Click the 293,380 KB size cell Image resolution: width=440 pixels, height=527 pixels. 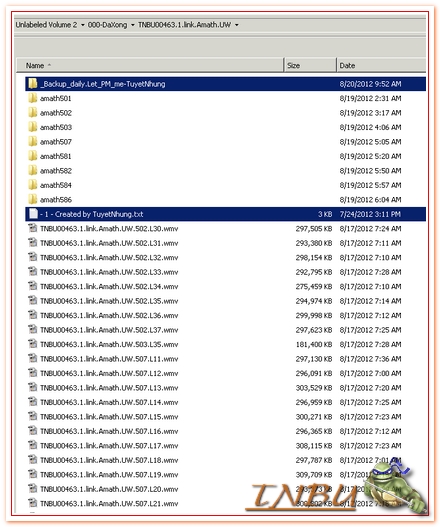(x=314, y=243)
